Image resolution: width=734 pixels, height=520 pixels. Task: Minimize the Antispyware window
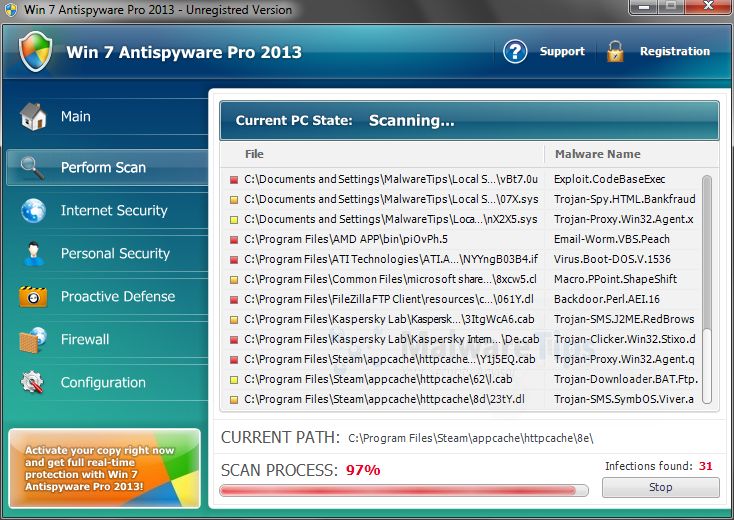click(x=644, y=7)
